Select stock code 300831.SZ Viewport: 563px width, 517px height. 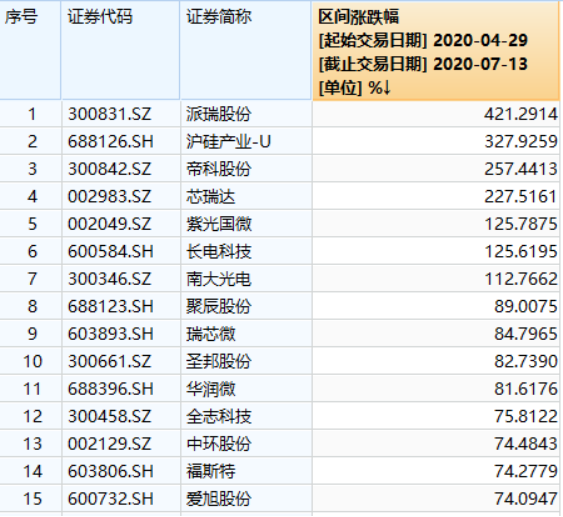[x=110, y=115]
